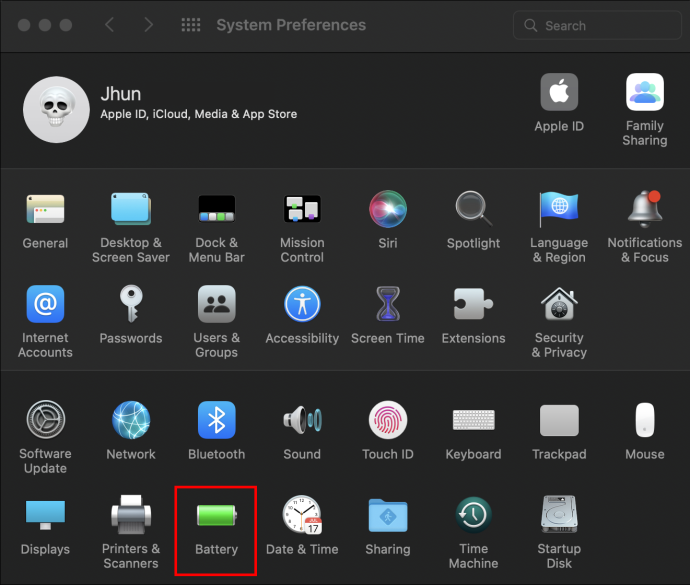
Task: Select Jhun's skull profile picture
Action: coord(56,110)
